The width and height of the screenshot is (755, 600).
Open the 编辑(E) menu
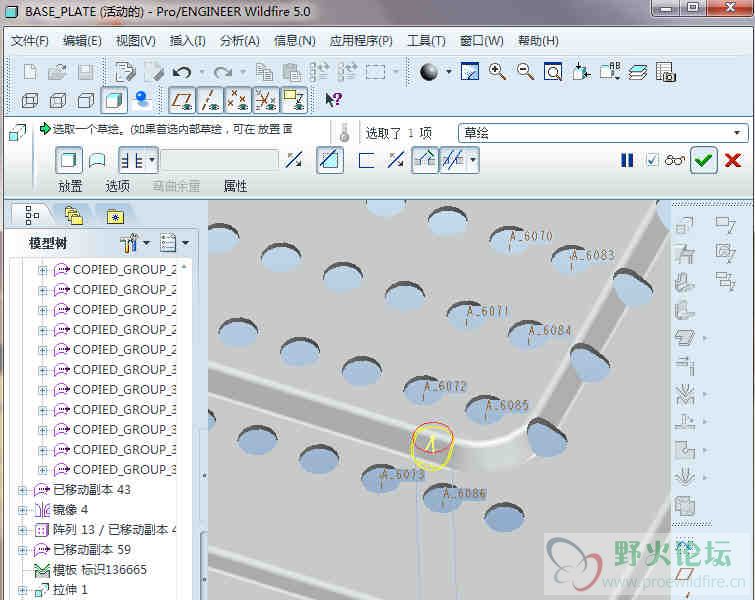click(82, 41)
